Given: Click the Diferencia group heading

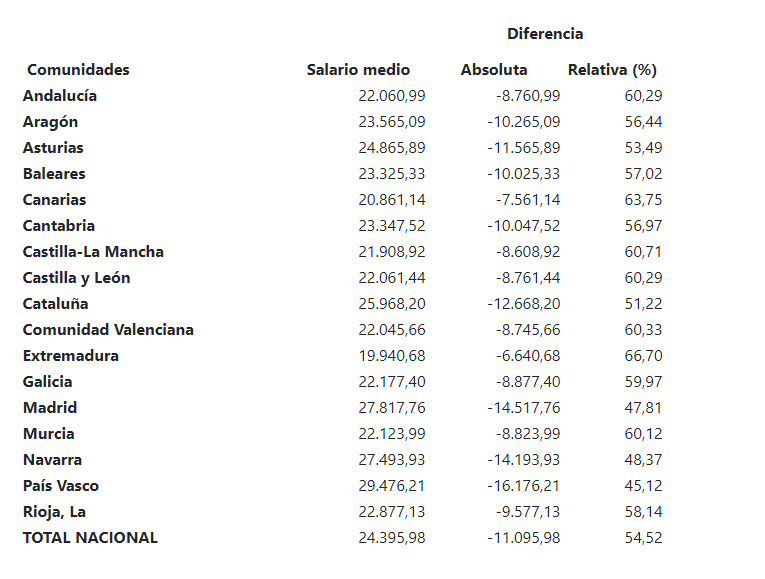Looking at the screenshot, I should [x=545, y=34].
